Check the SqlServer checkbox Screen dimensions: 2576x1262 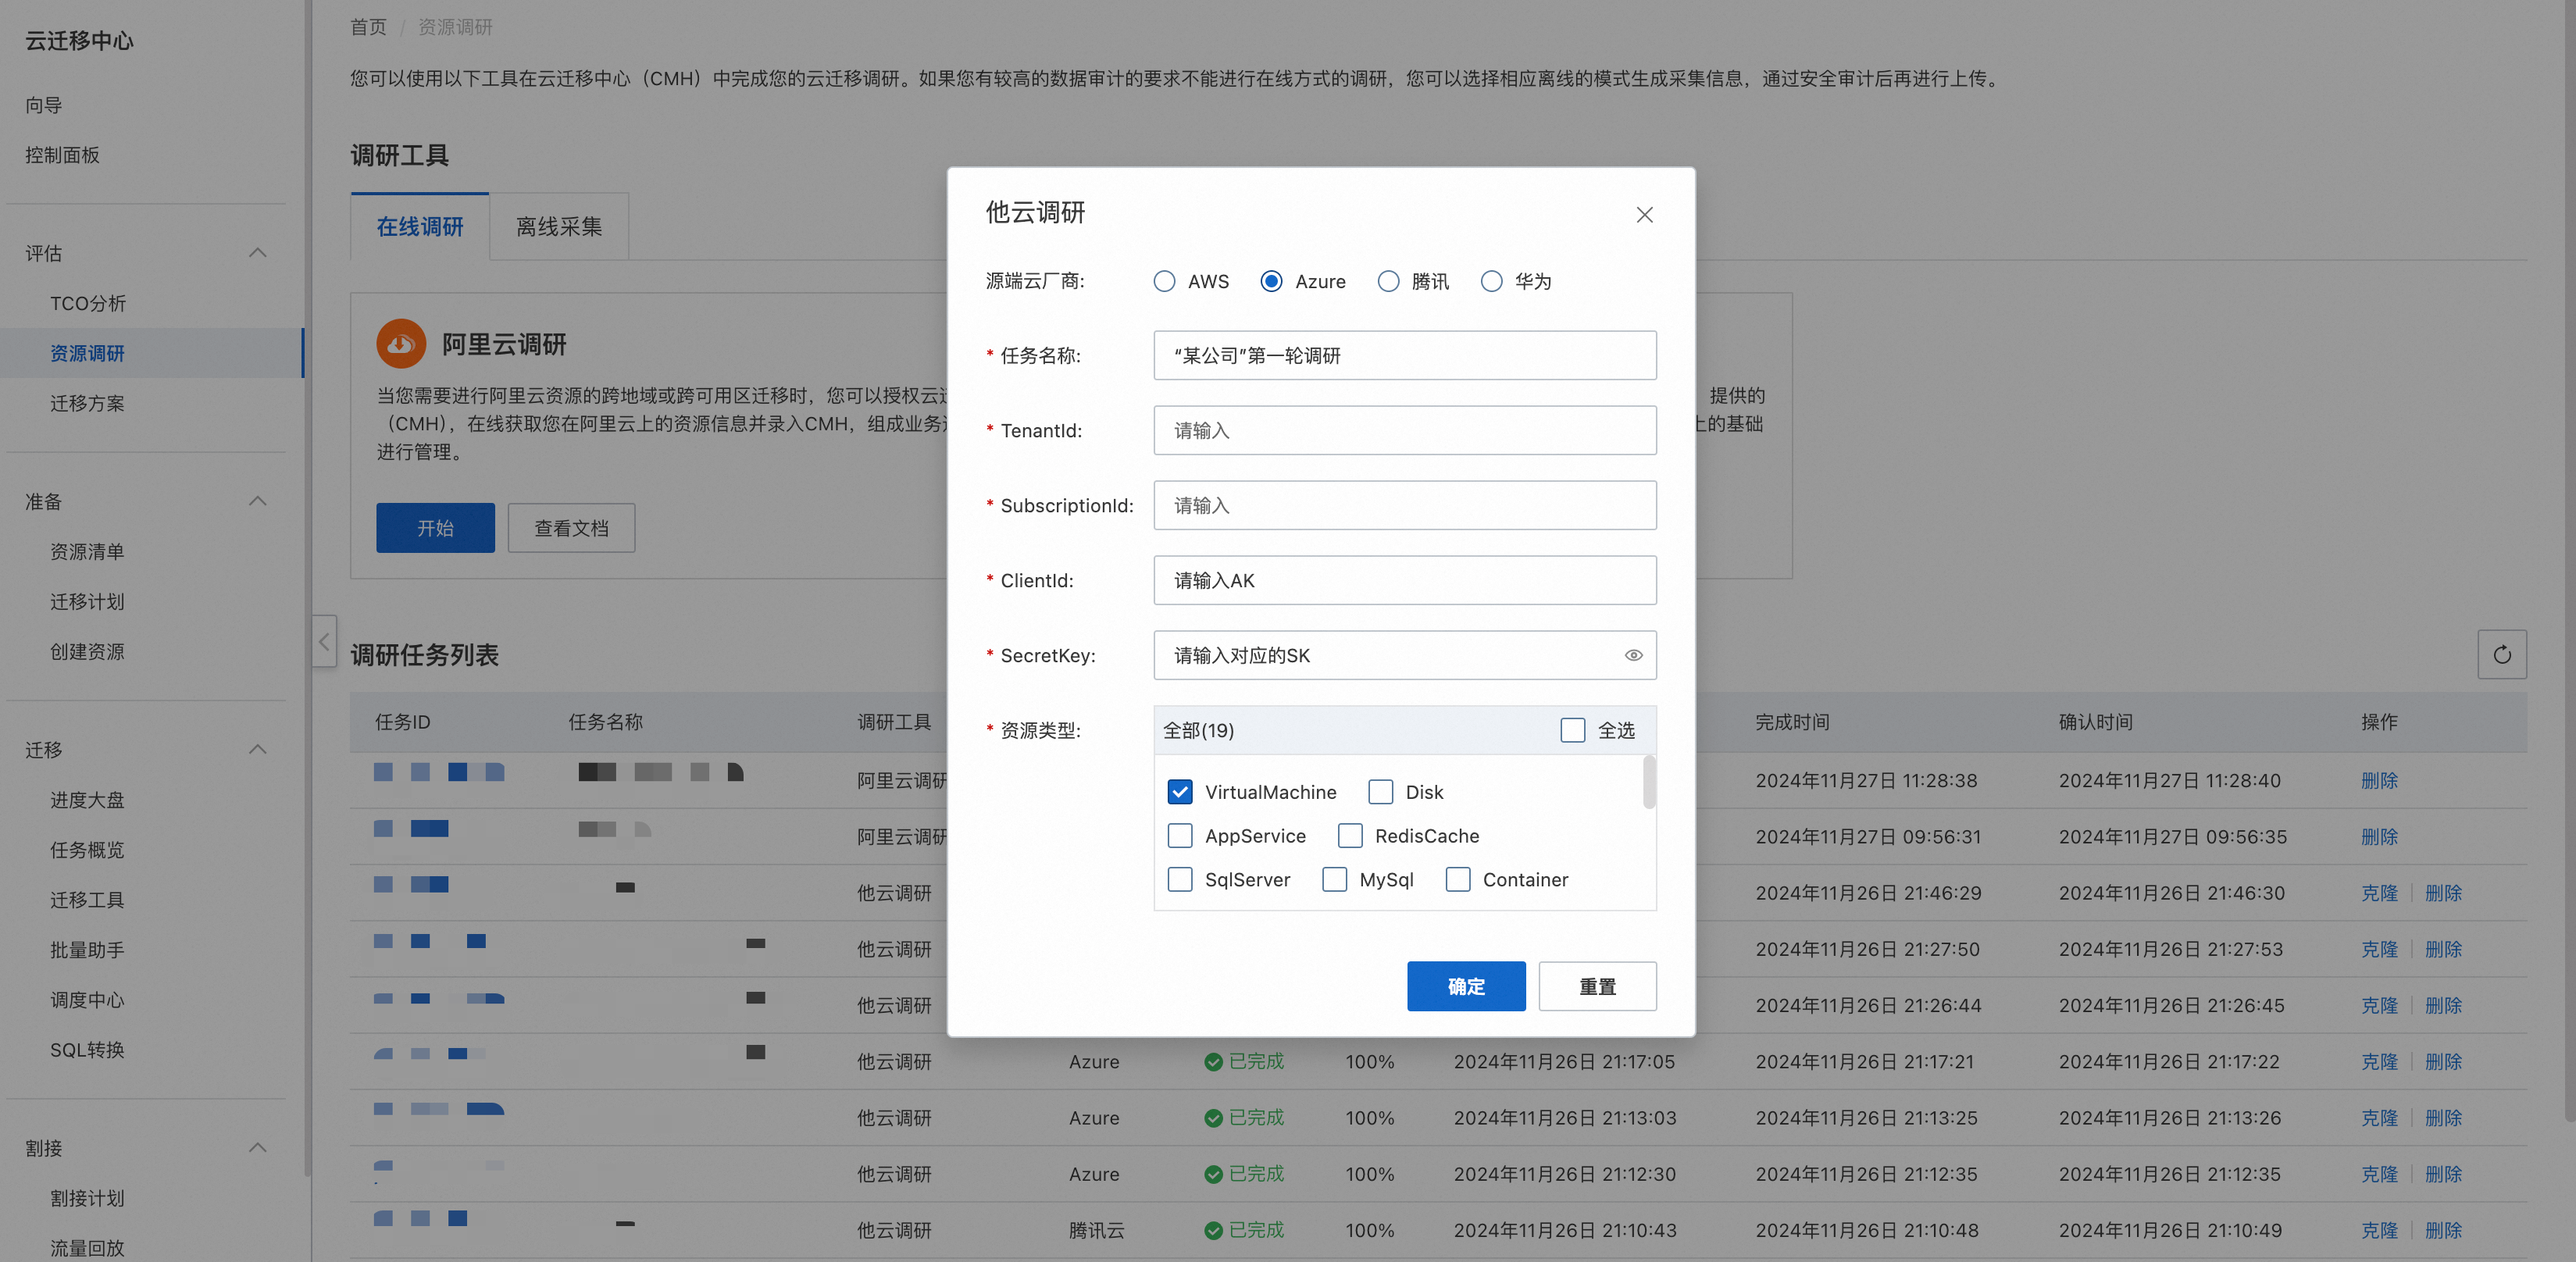(1180, 880)
